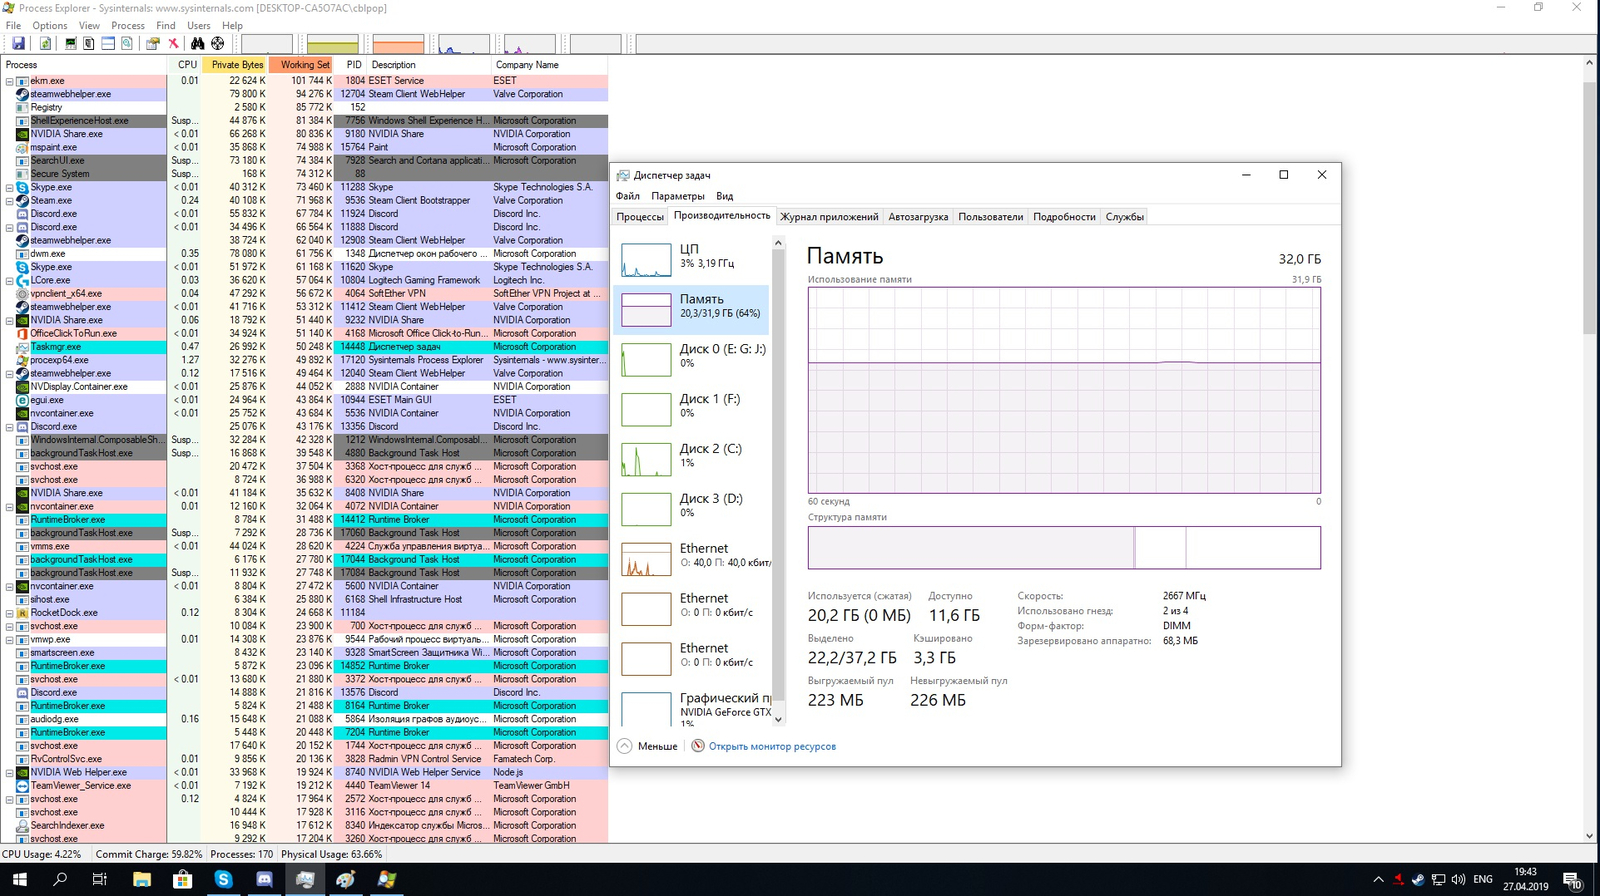This screenshot has height=896, width=1600.
Task: Select the TeamViewer_Service.exe process row
Action: pyautogui.click(x=304, y=786)
